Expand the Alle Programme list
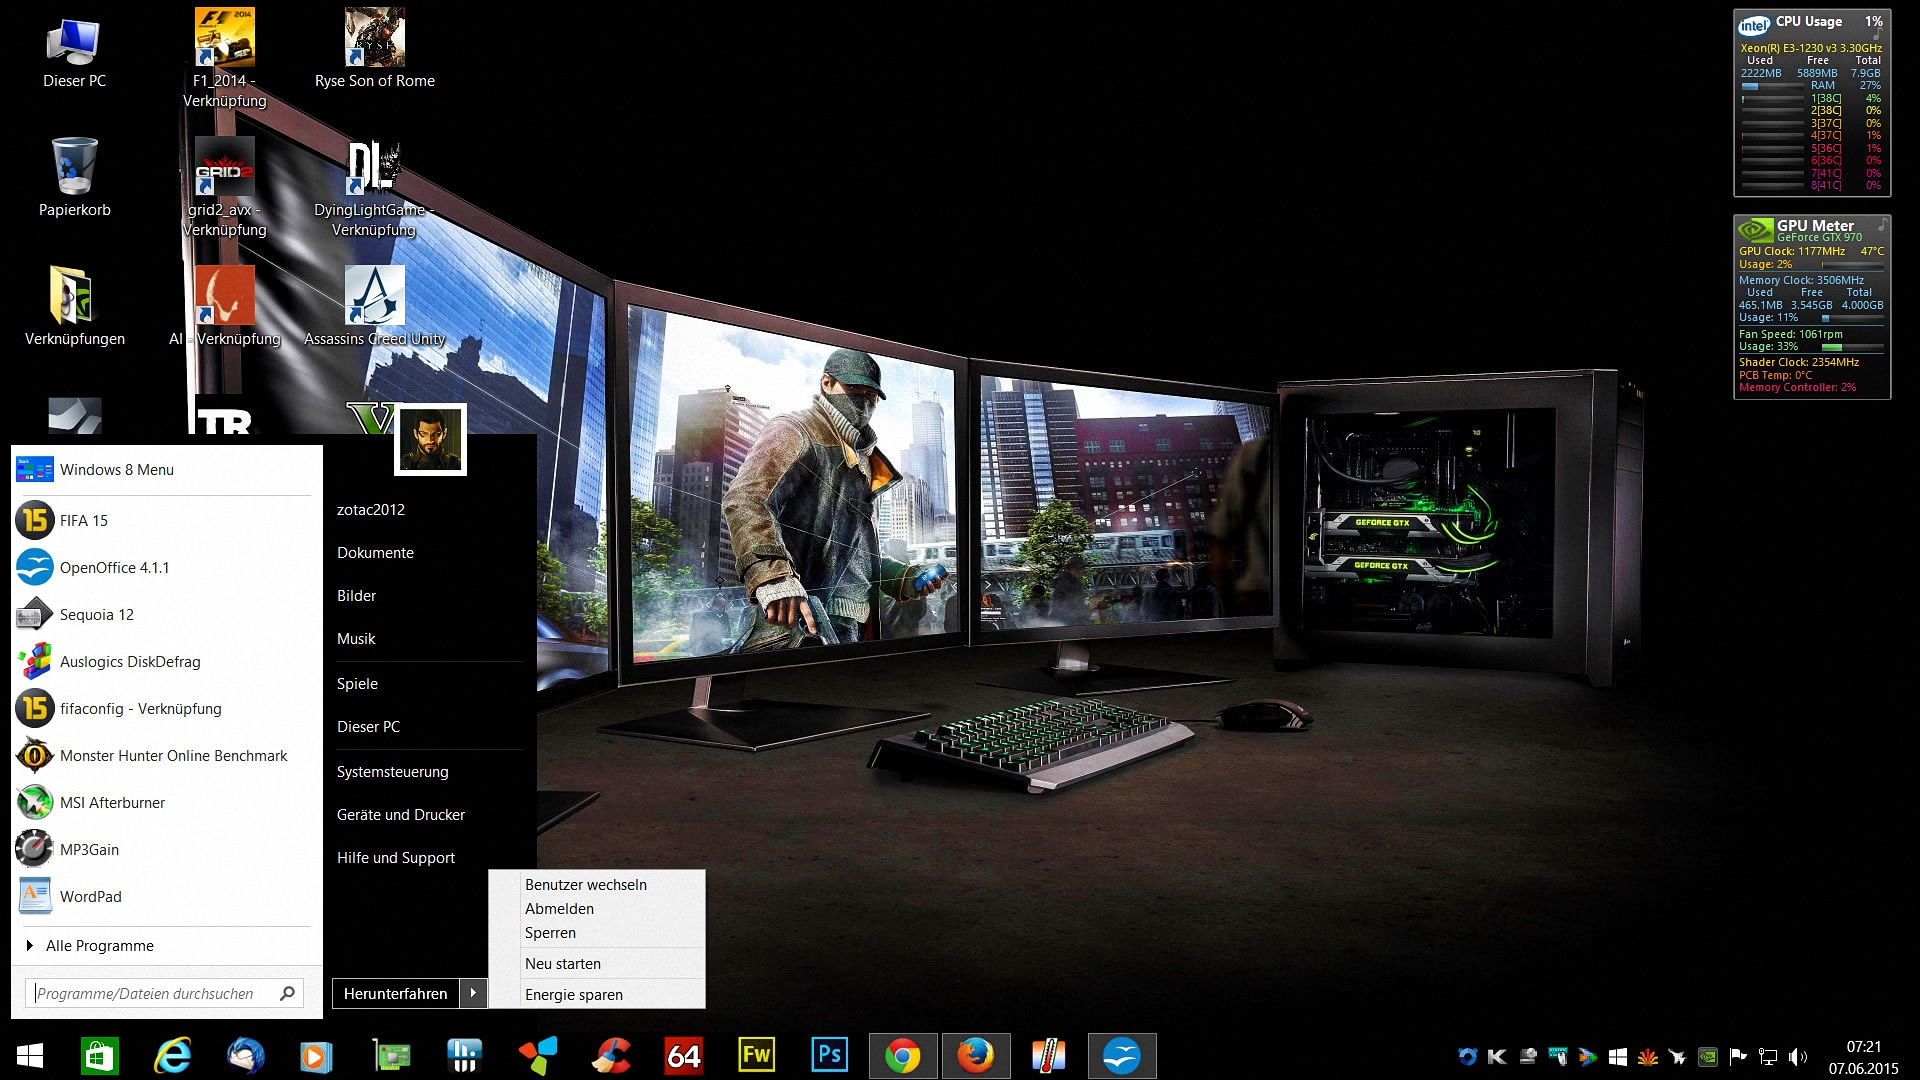 (x=99, y=946)
